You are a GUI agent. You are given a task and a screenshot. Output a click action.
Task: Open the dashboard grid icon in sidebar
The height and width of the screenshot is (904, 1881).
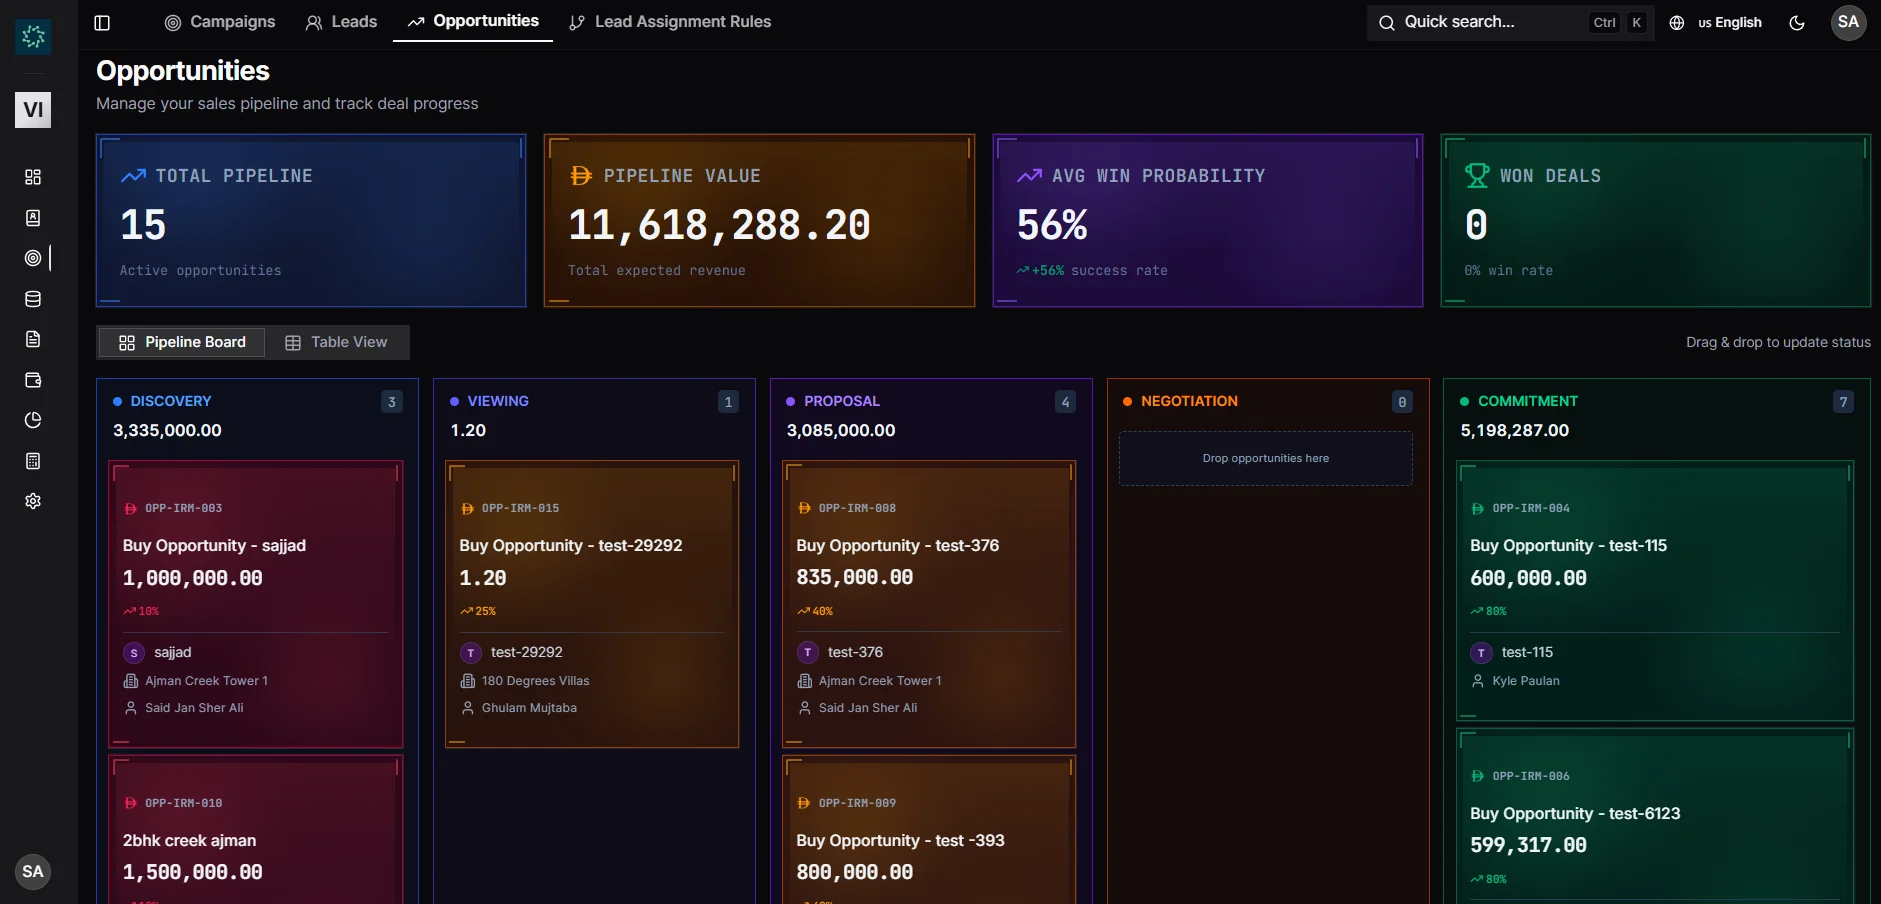[33, 177]
